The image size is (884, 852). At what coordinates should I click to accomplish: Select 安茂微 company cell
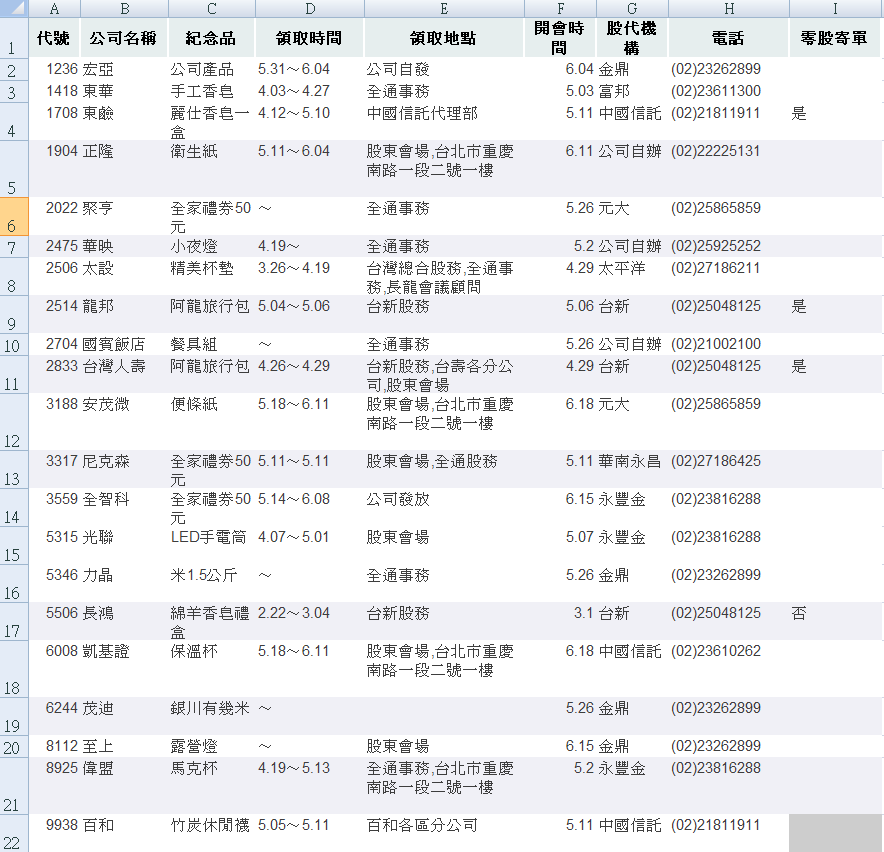[124, 421]
